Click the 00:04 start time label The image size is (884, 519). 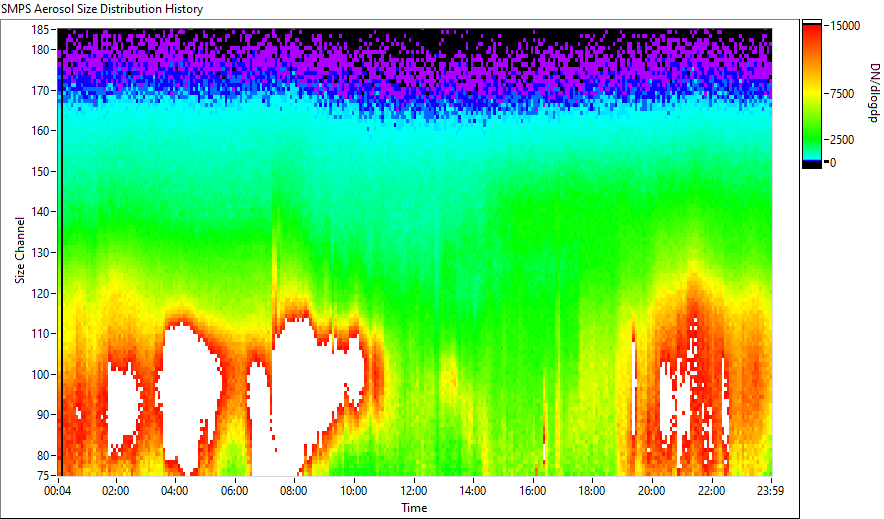(x=58, y=491)
